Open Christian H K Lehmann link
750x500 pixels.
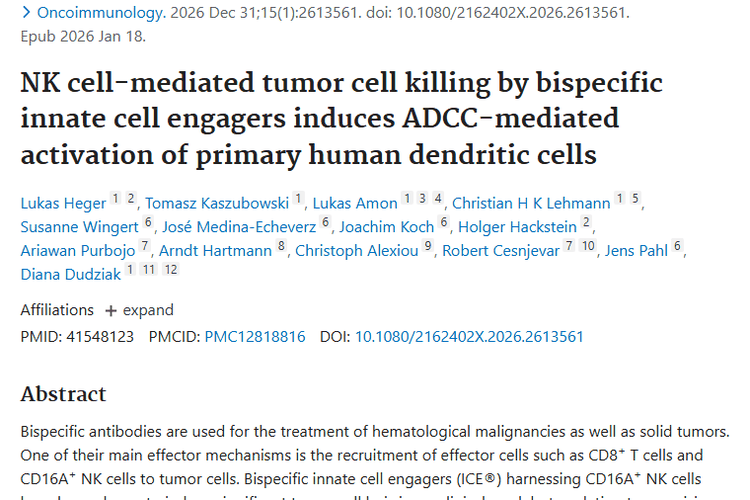tap(531, 203)
